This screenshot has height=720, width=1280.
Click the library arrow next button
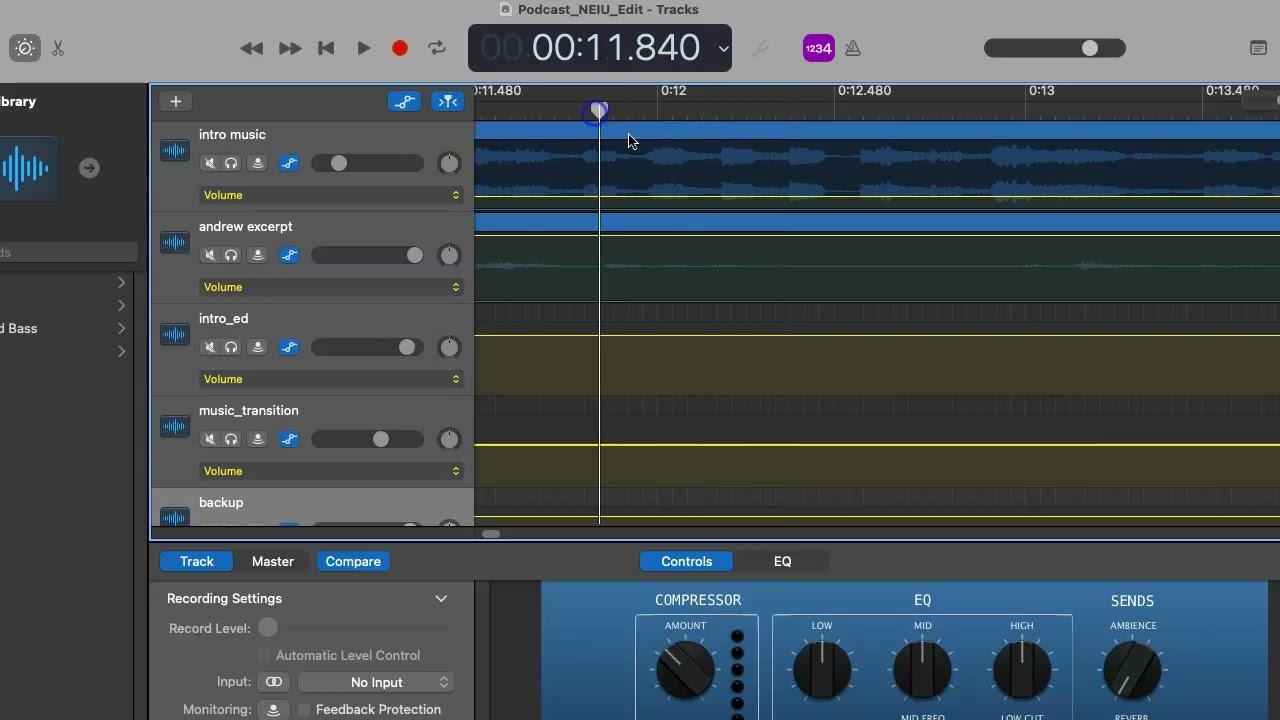pos(89,168)
